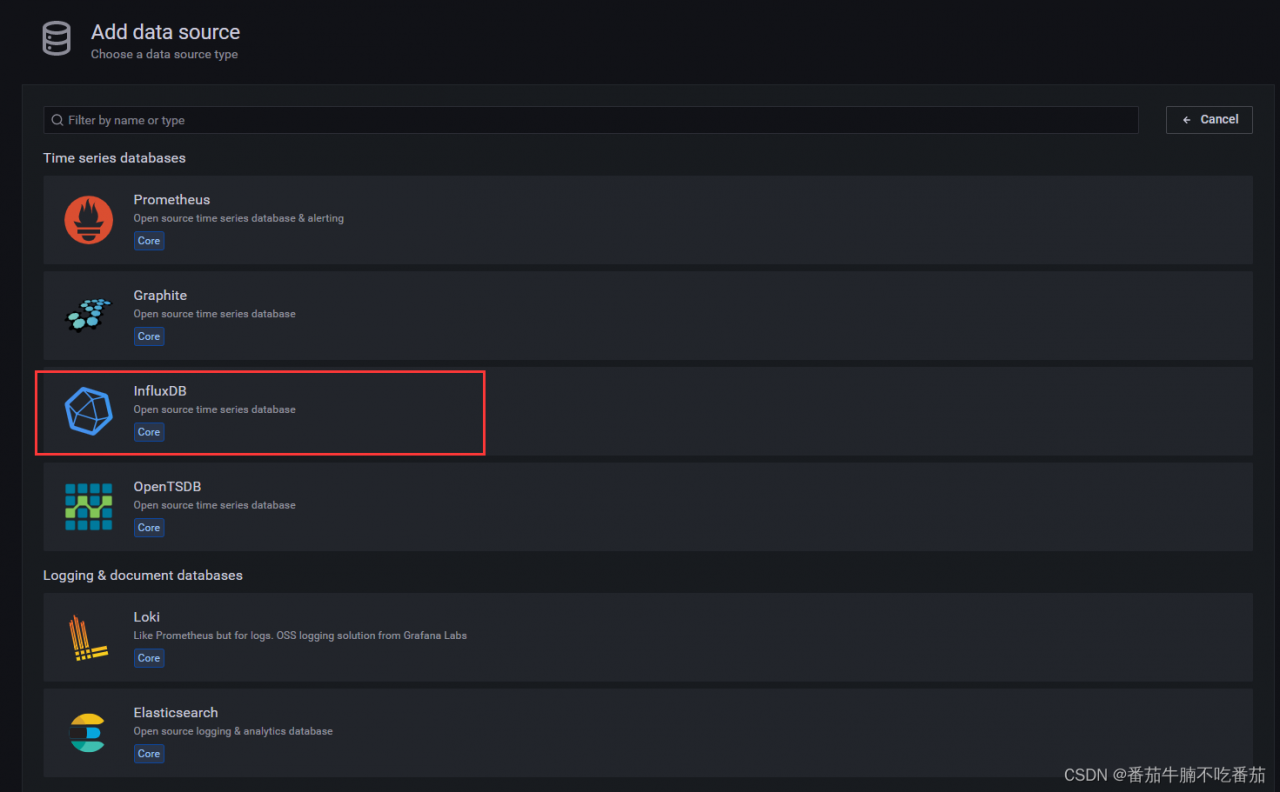Click the database icon beside Add data source
Screen dimensions: 1280x792
57,39
